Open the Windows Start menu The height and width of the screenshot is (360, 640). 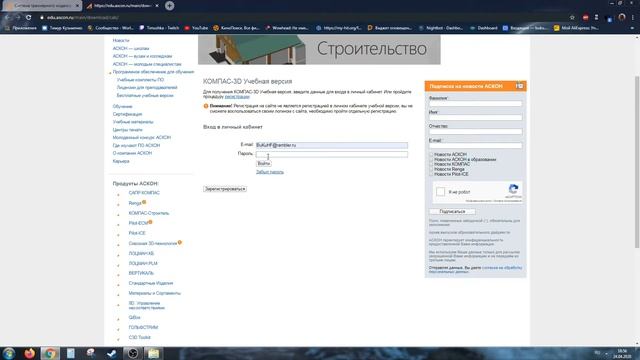9,353
